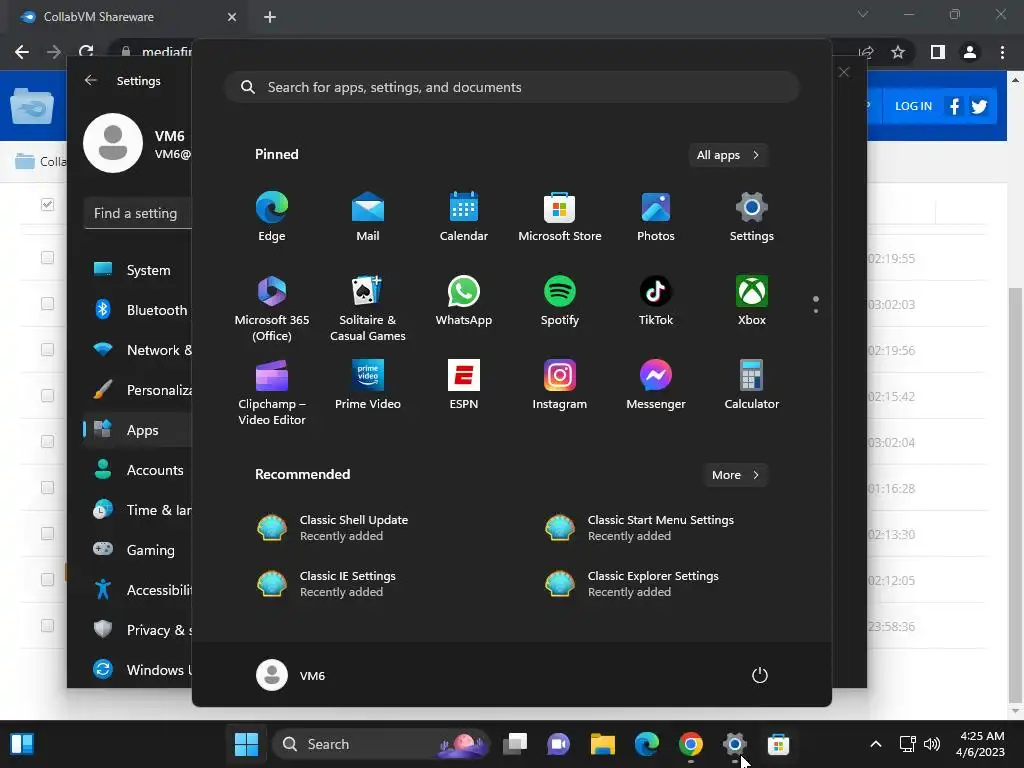The height and width of the screenshot is (768, 1024).
Task: Bookmark this page with the star
Action: [898, 52]
